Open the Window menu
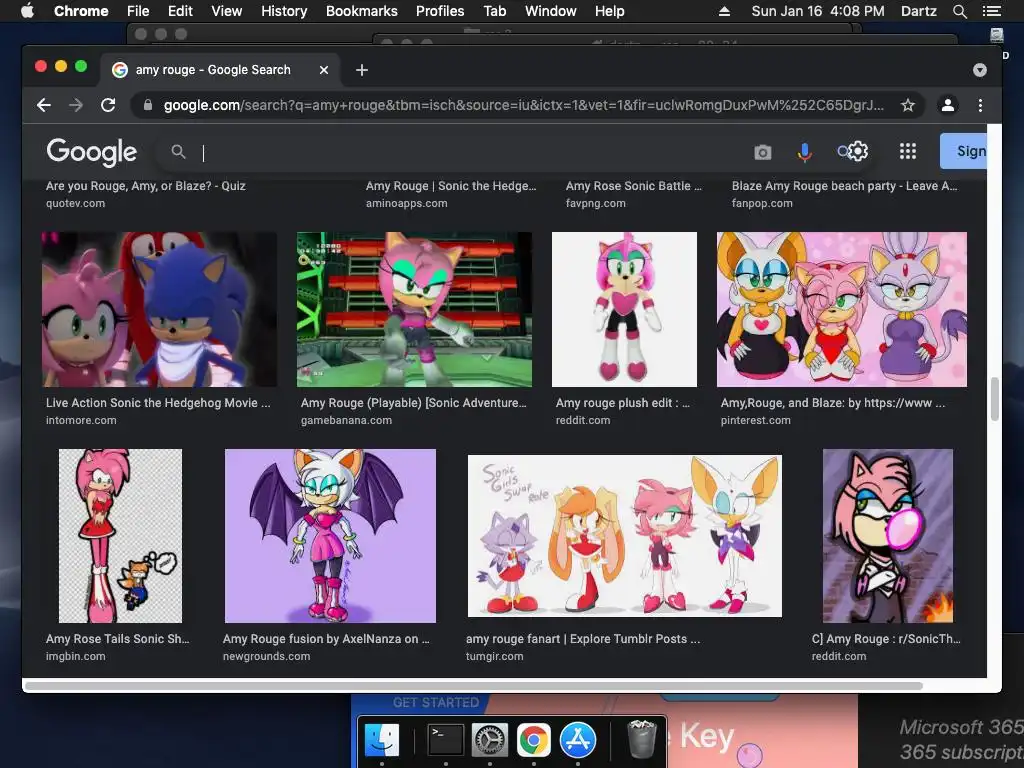 [x=551, y=11]
